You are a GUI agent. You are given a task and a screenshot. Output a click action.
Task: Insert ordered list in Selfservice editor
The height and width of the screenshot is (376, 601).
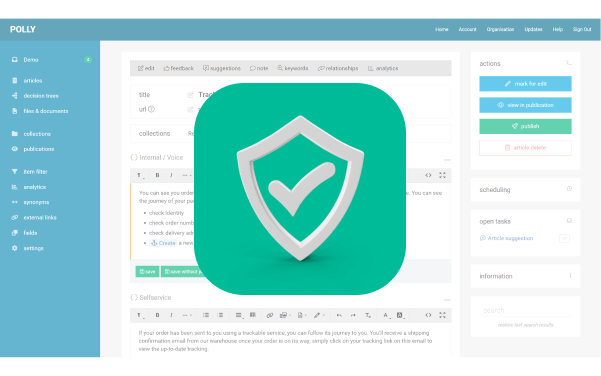(220, 315)
